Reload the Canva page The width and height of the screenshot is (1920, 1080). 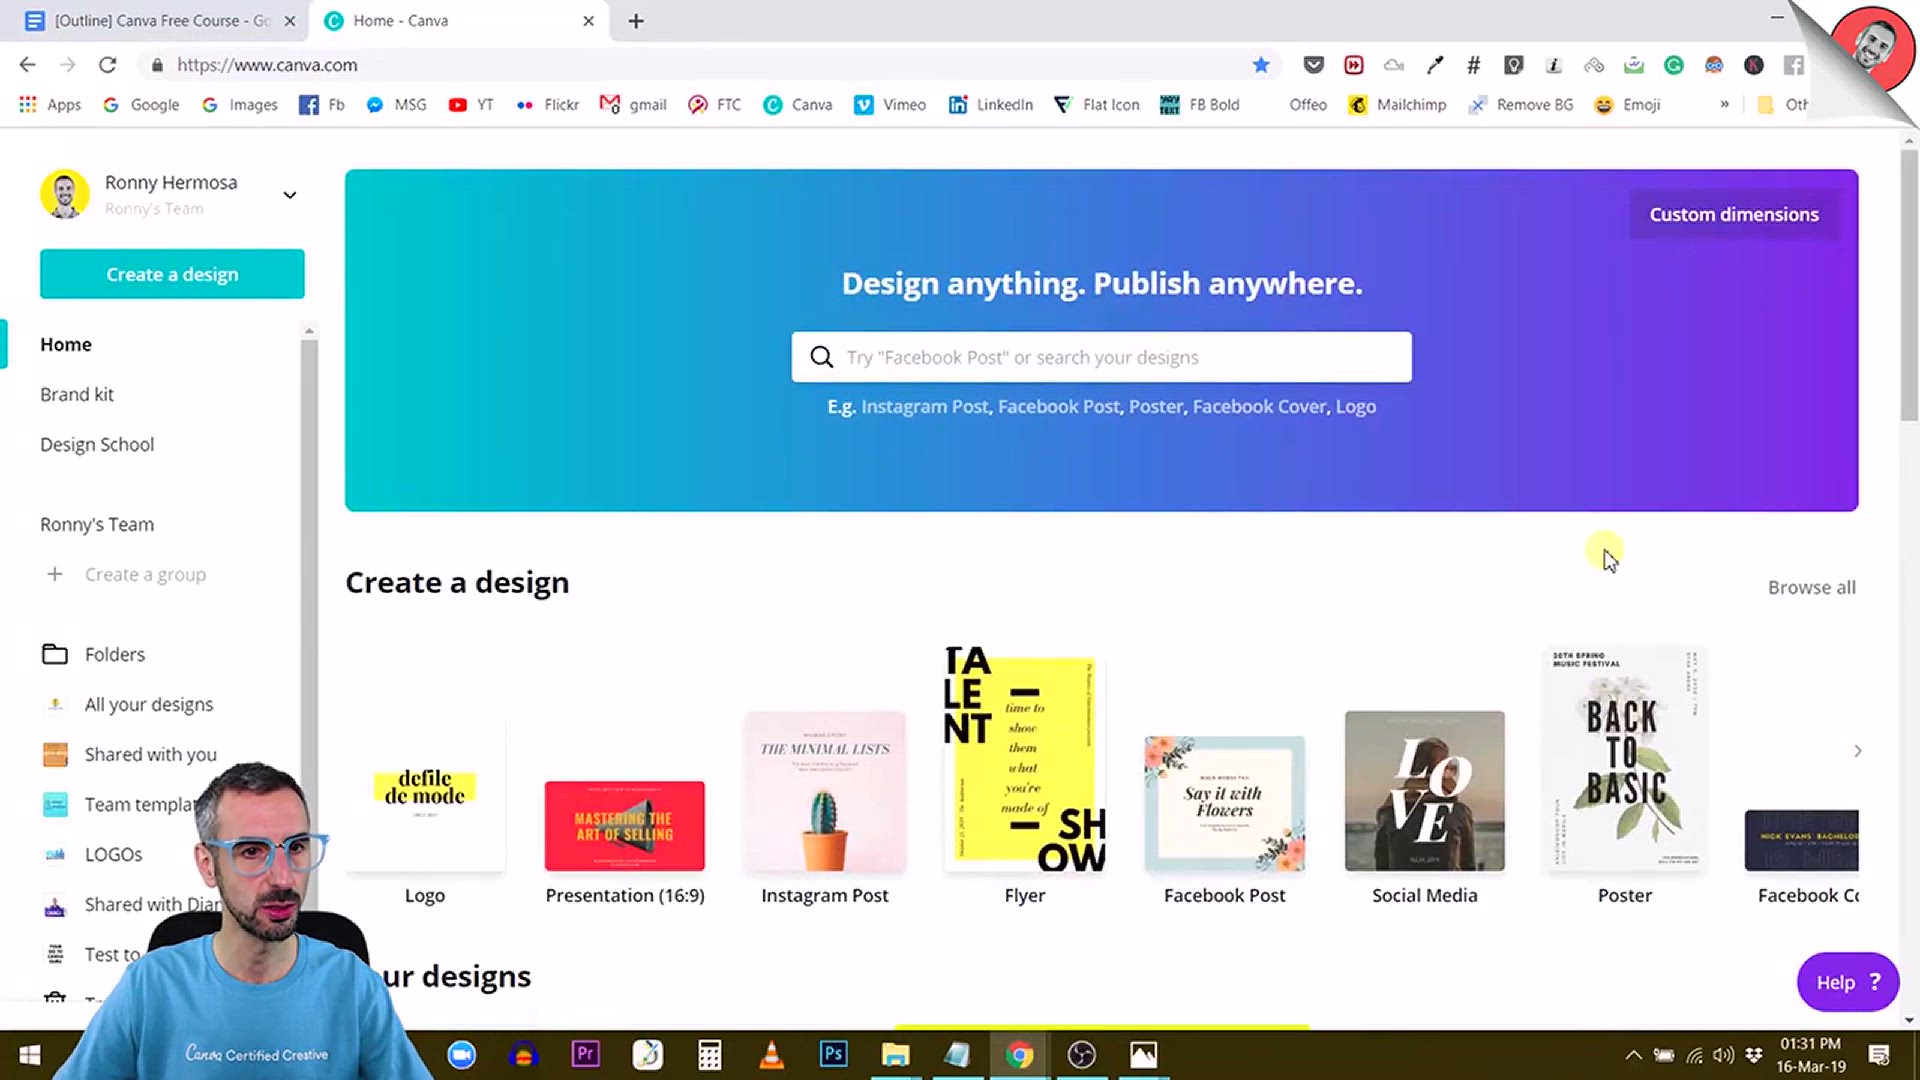[x=107, y=65]
